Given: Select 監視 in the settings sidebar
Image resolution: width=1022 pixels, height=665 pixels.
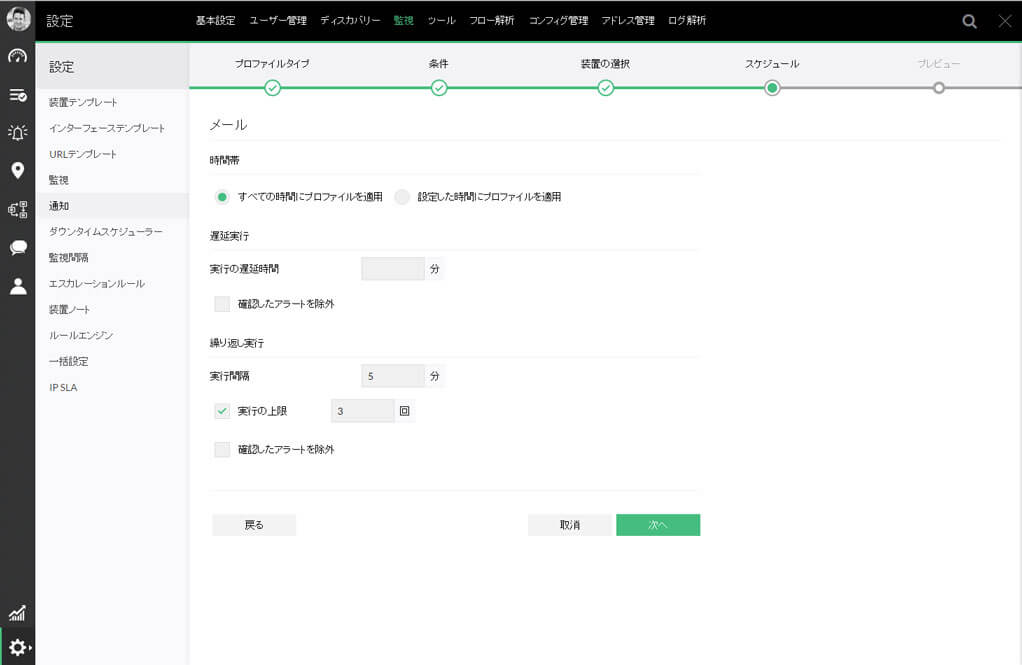Looking at the screenshot, I should [x=59, y=180].
